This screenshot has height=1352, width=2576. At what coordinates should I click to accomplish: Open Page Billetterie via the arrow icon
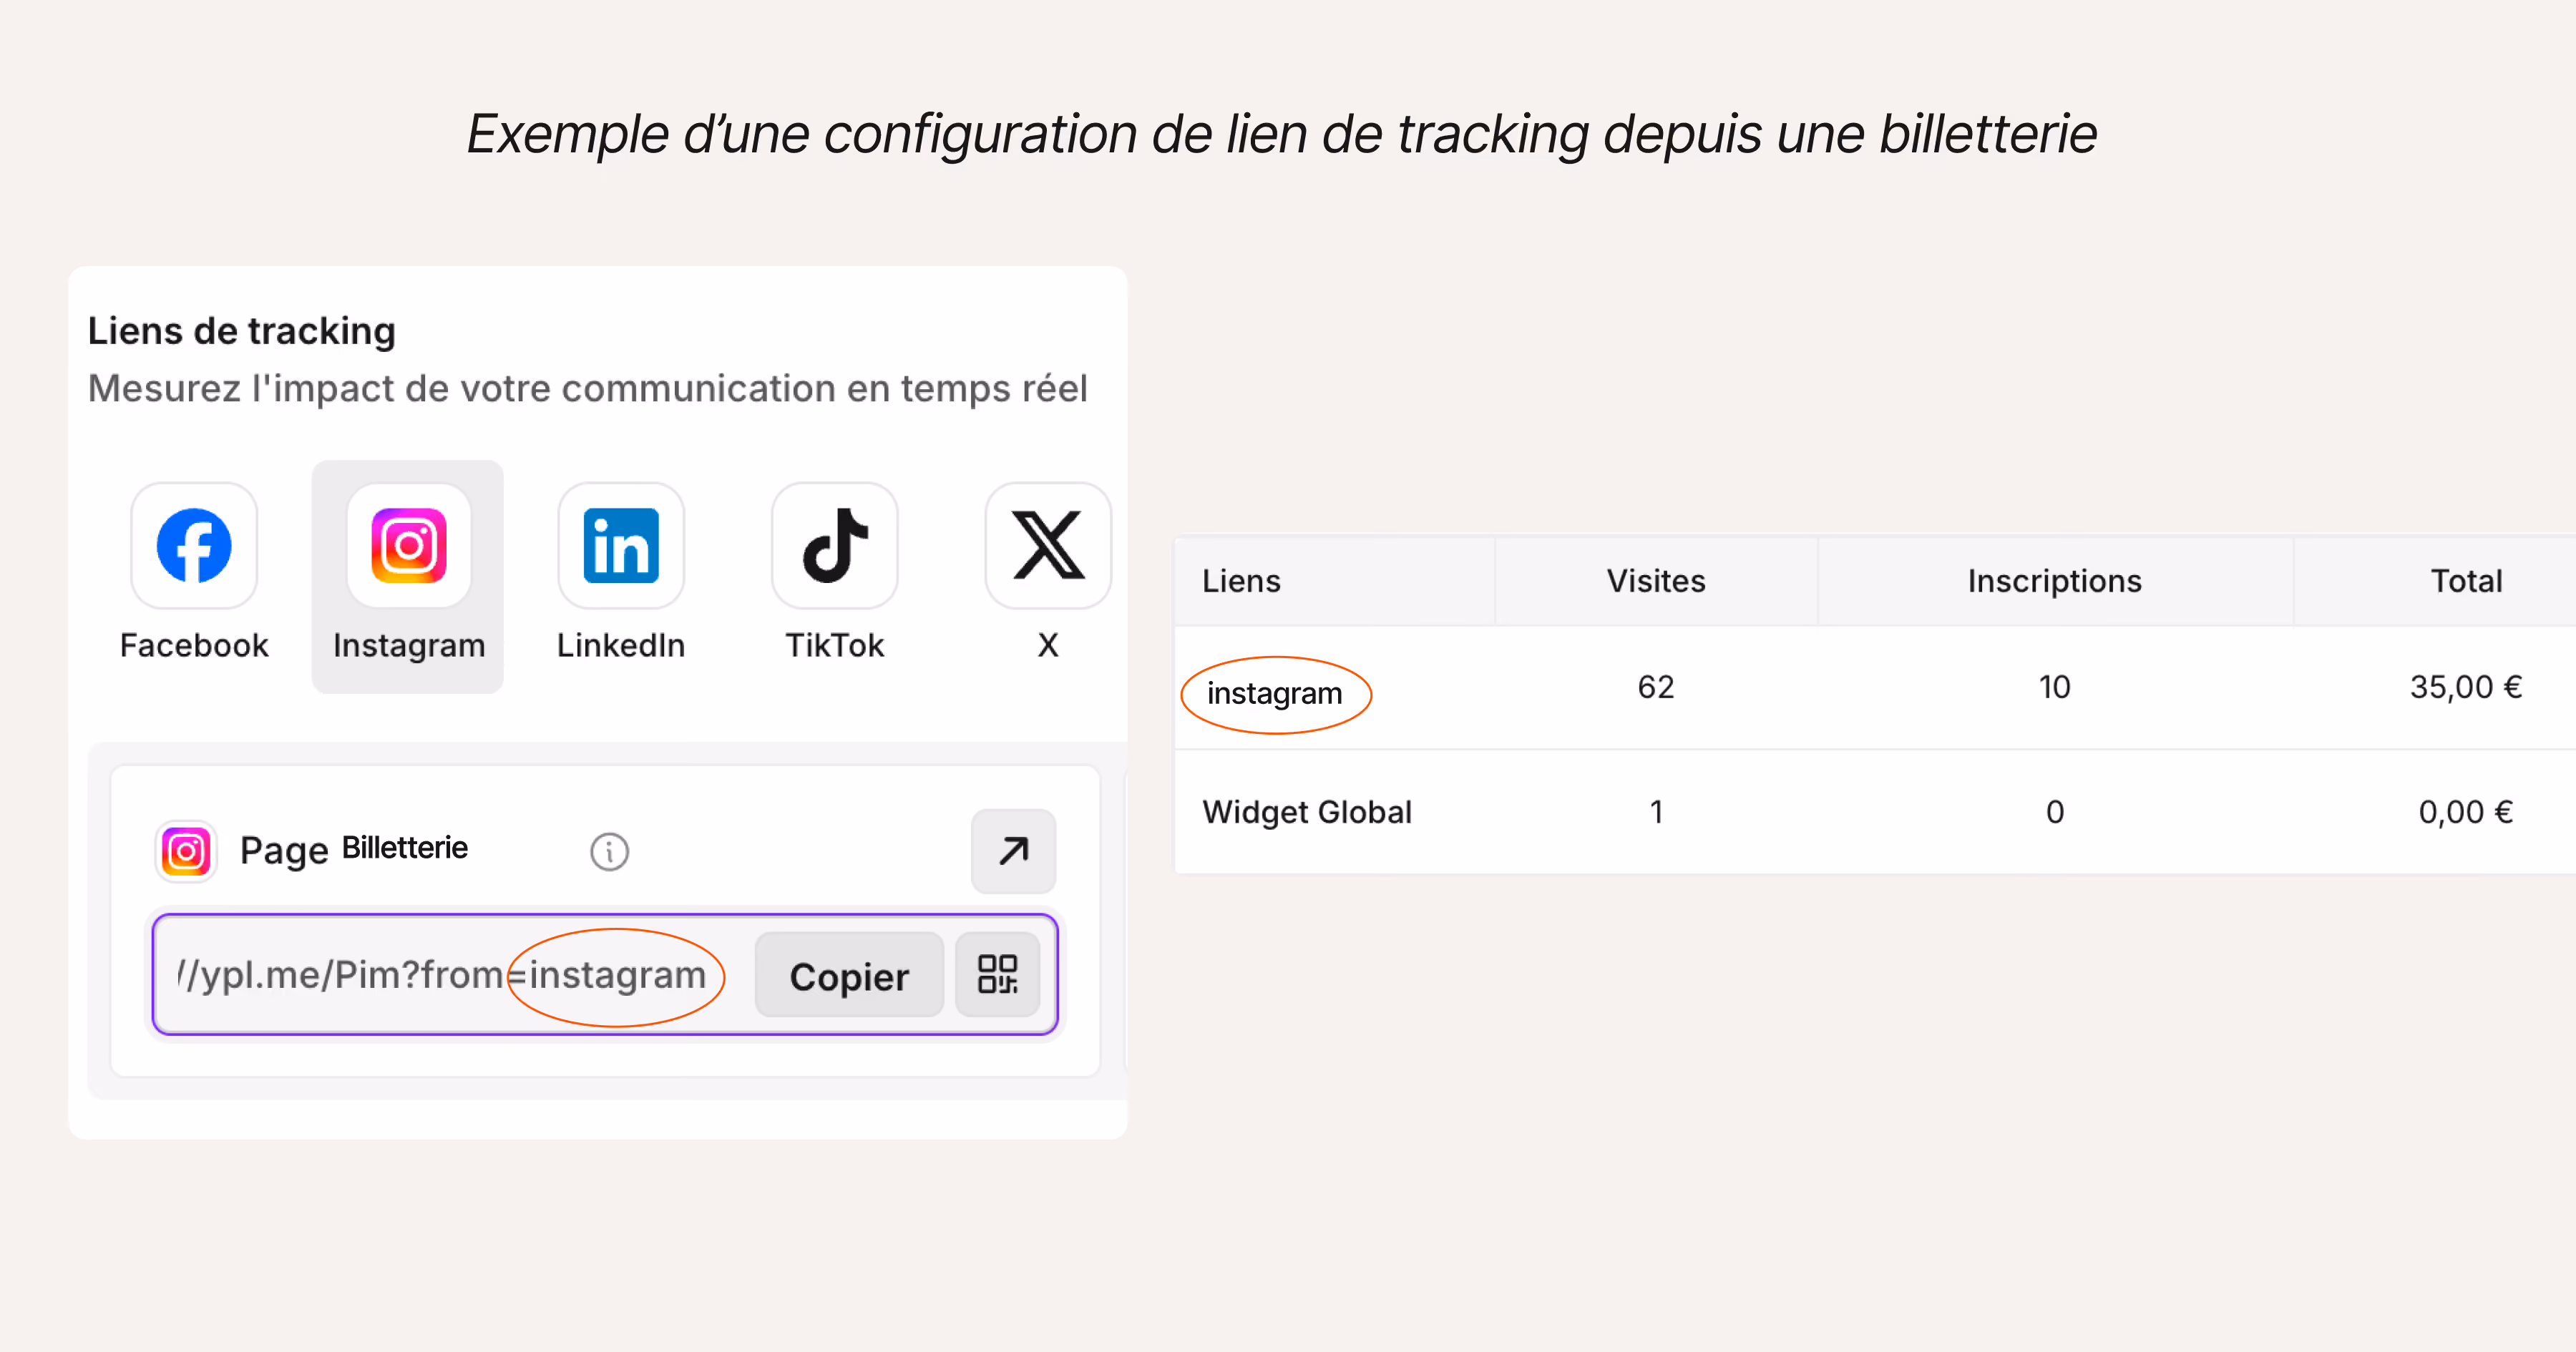pos(1013,851)
